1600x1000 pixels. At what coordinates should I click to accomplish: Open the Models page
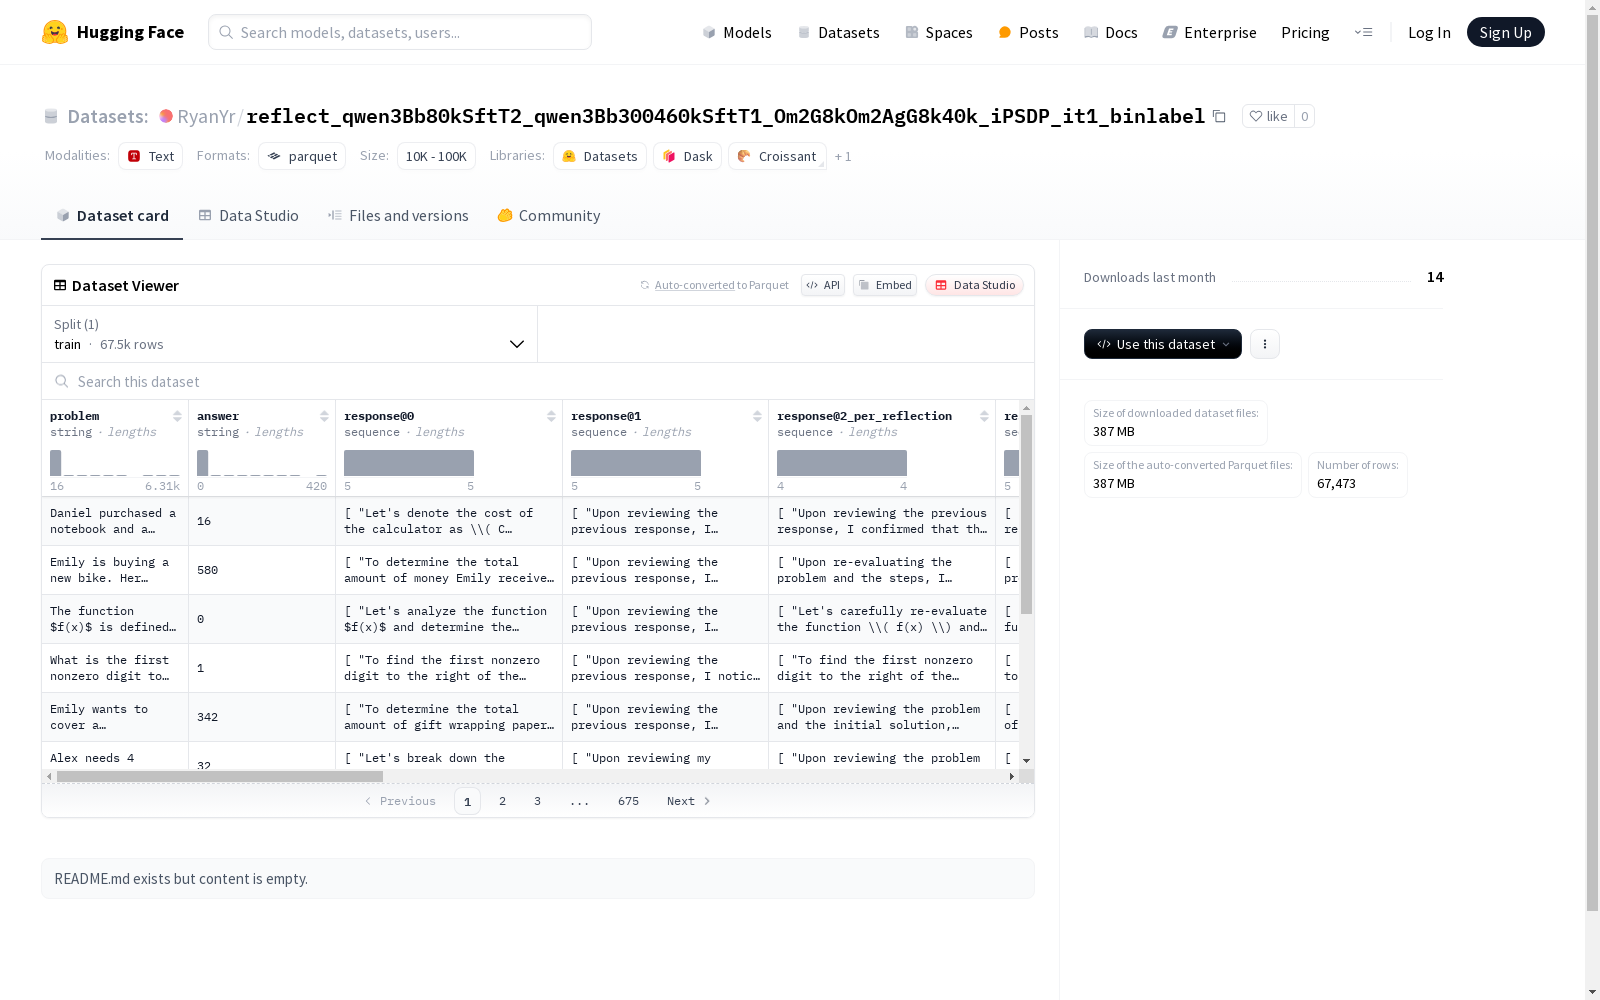click(737, 32)
